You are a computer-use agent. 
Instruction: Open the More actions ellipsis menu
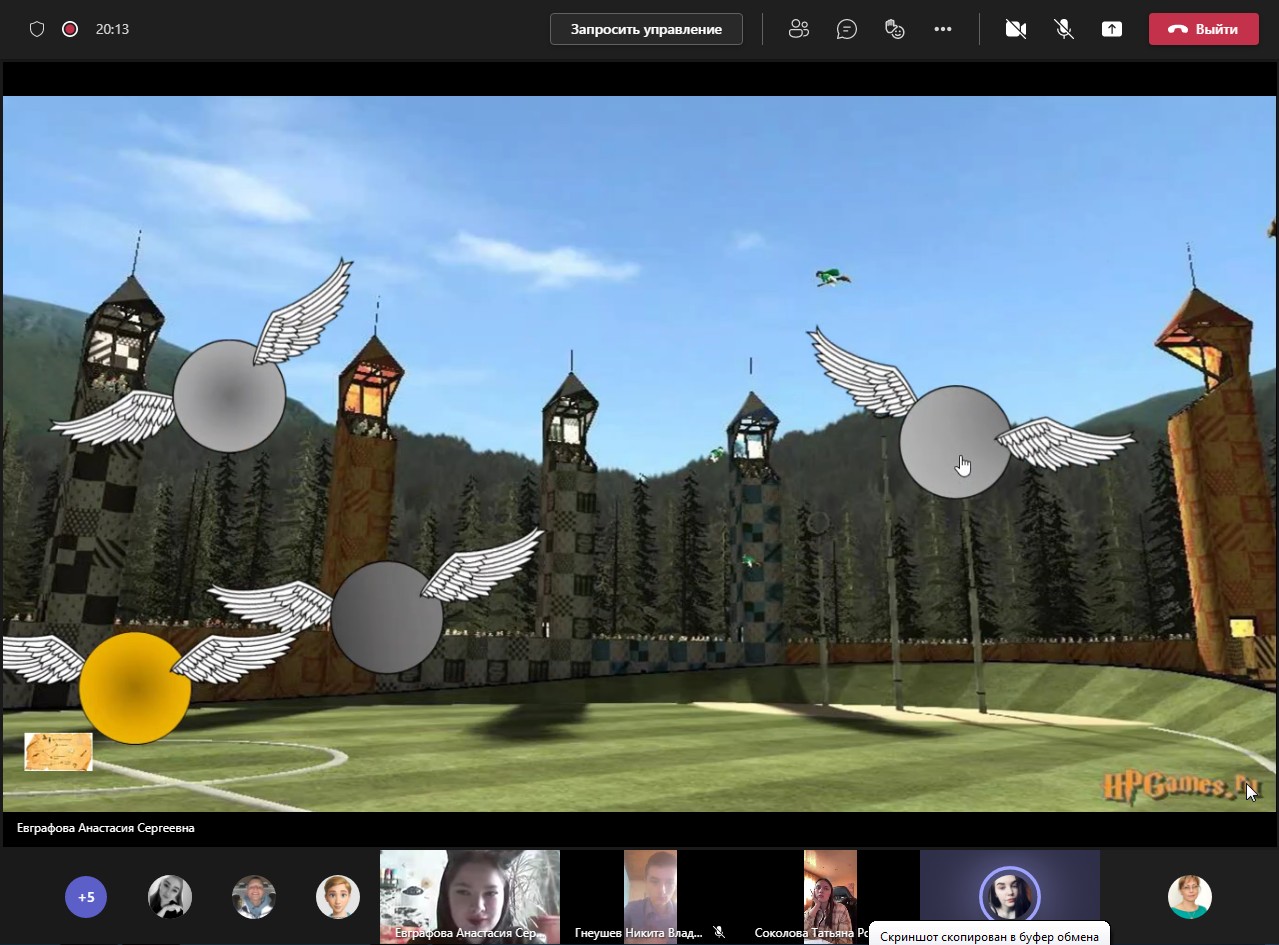tap(943, 29)
